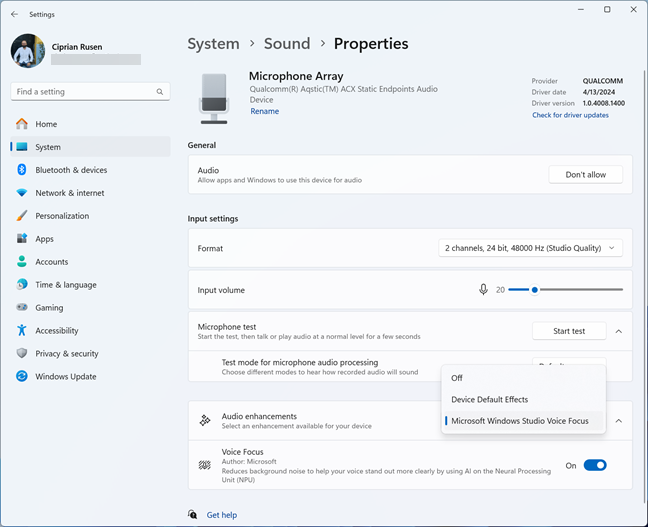Viewport: 648px width, 527px height.
Task: Click the Windows Update sync icon
Action: pyautogui.click(x=21, y=376)
